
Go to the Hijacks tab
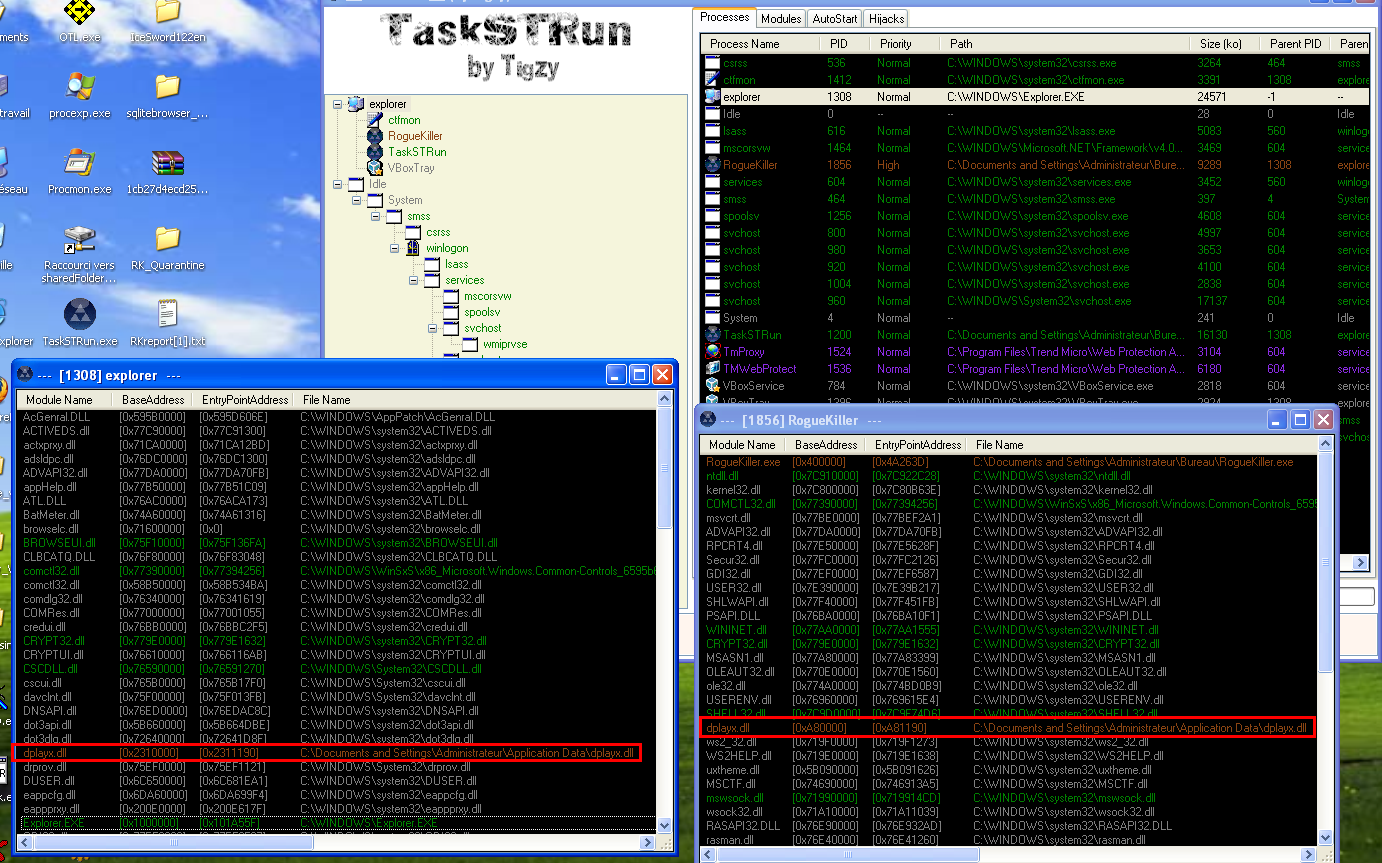[x=886, y=19]
